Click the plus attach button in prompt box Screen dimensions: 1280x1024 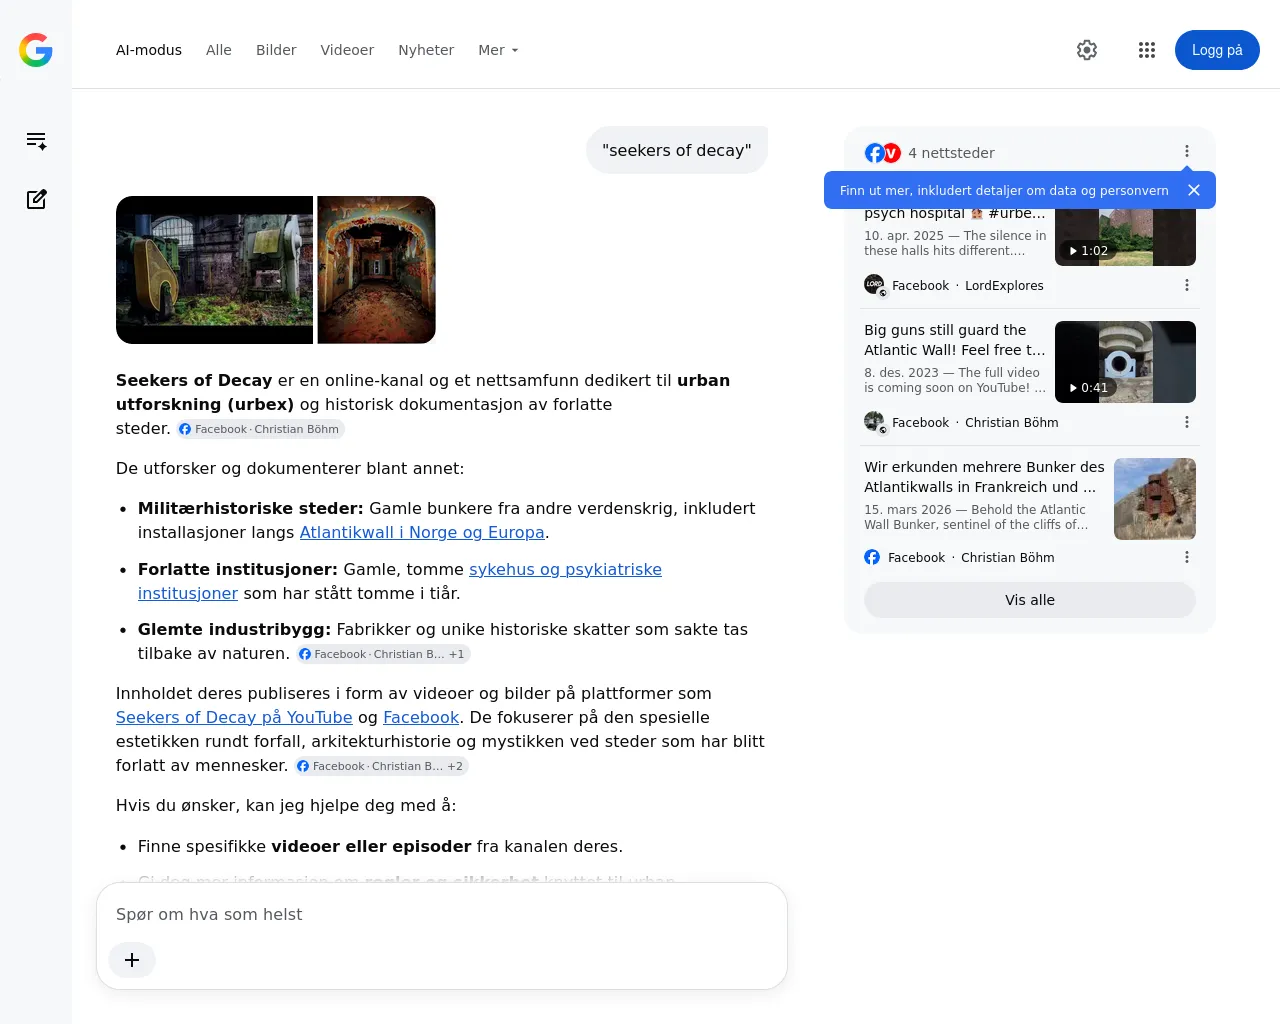coord(132,960)
